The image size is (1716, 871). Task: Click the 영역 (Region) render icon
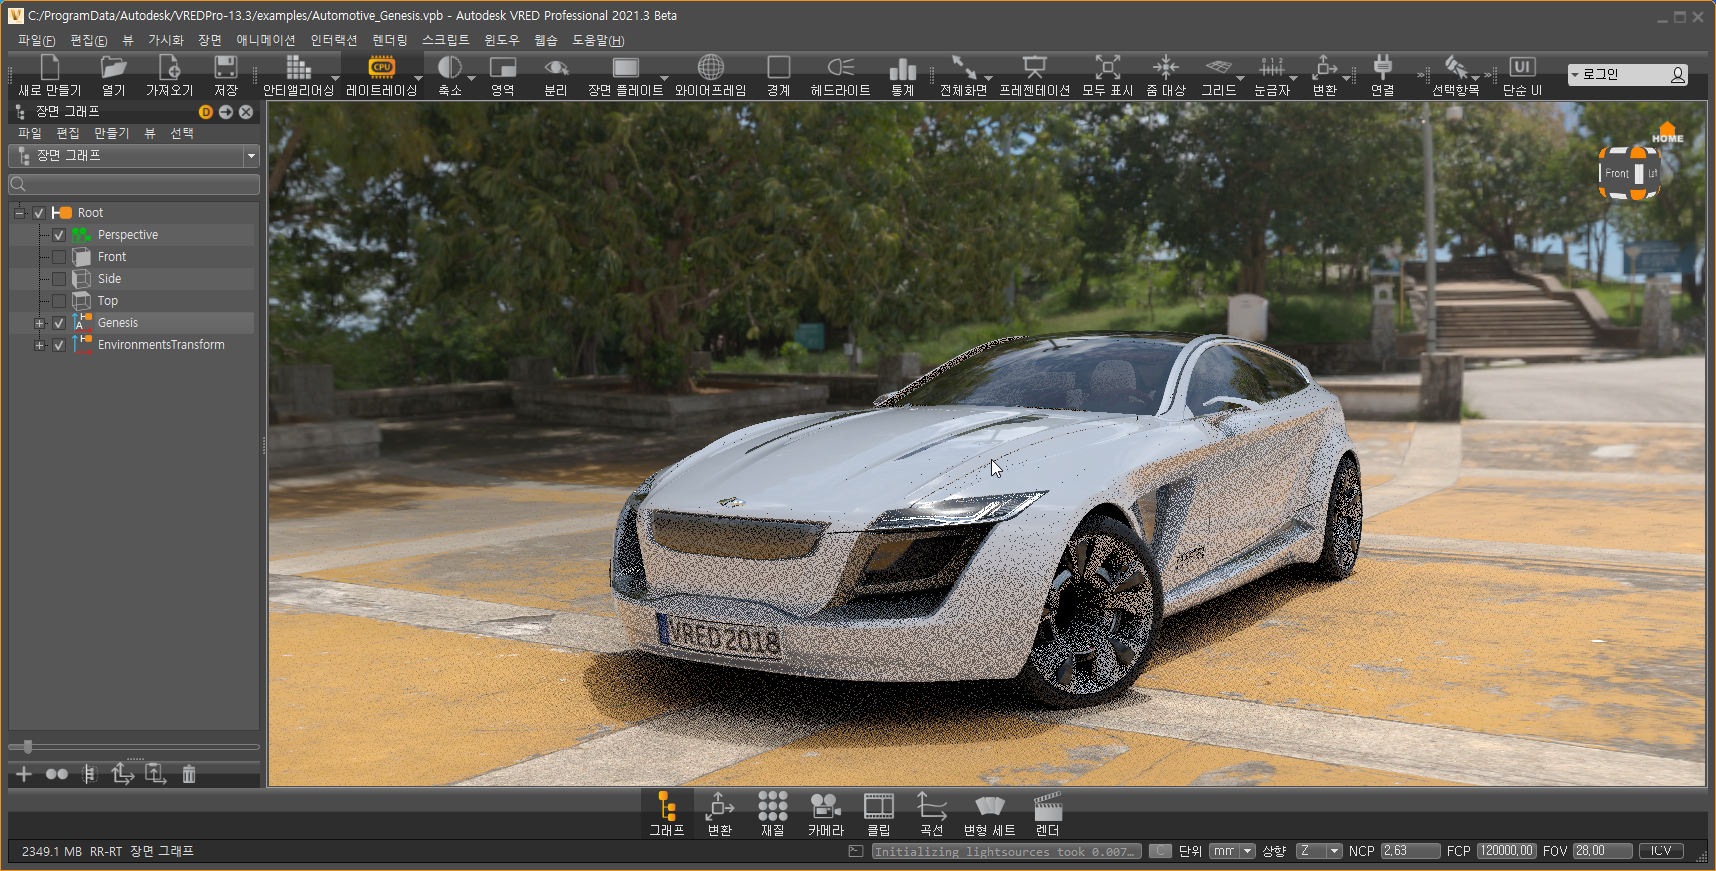pyautogui.click(x=503, y=67)
